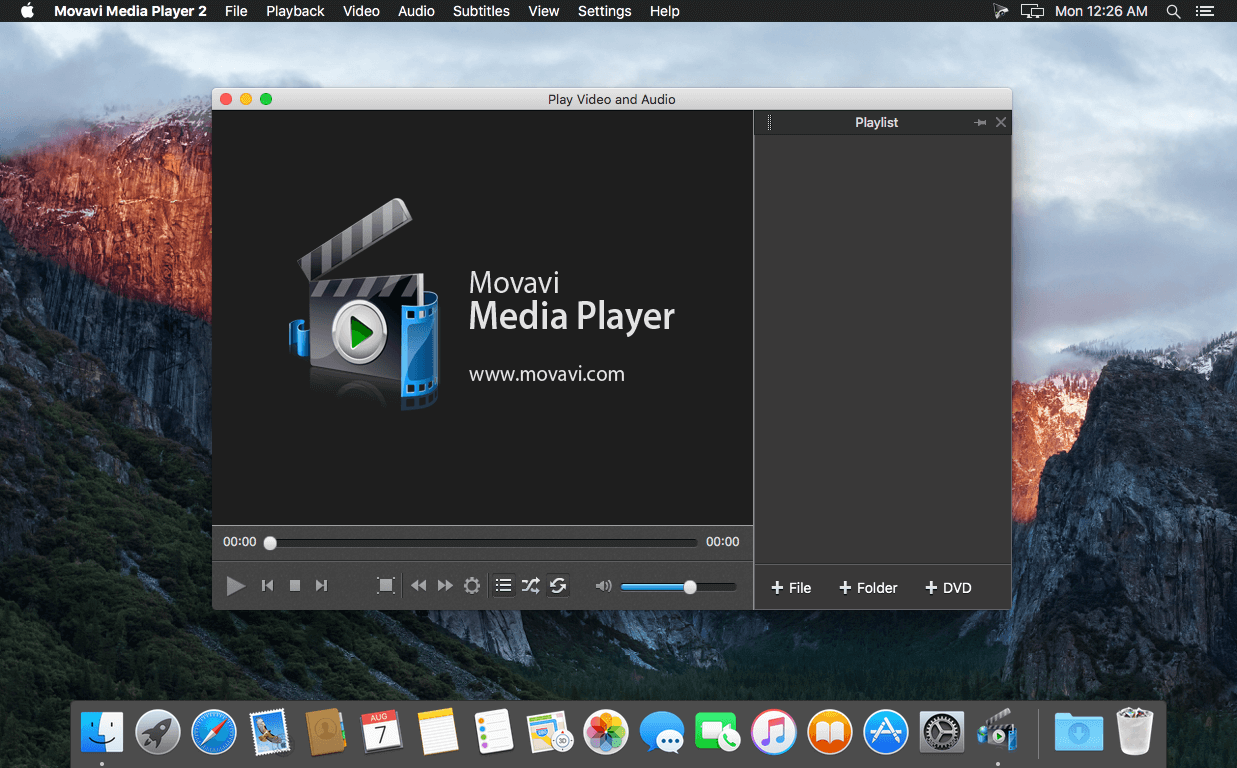
Task: Enter full screen mode icon
Action: pyautogui.click(x=386, y=586)
